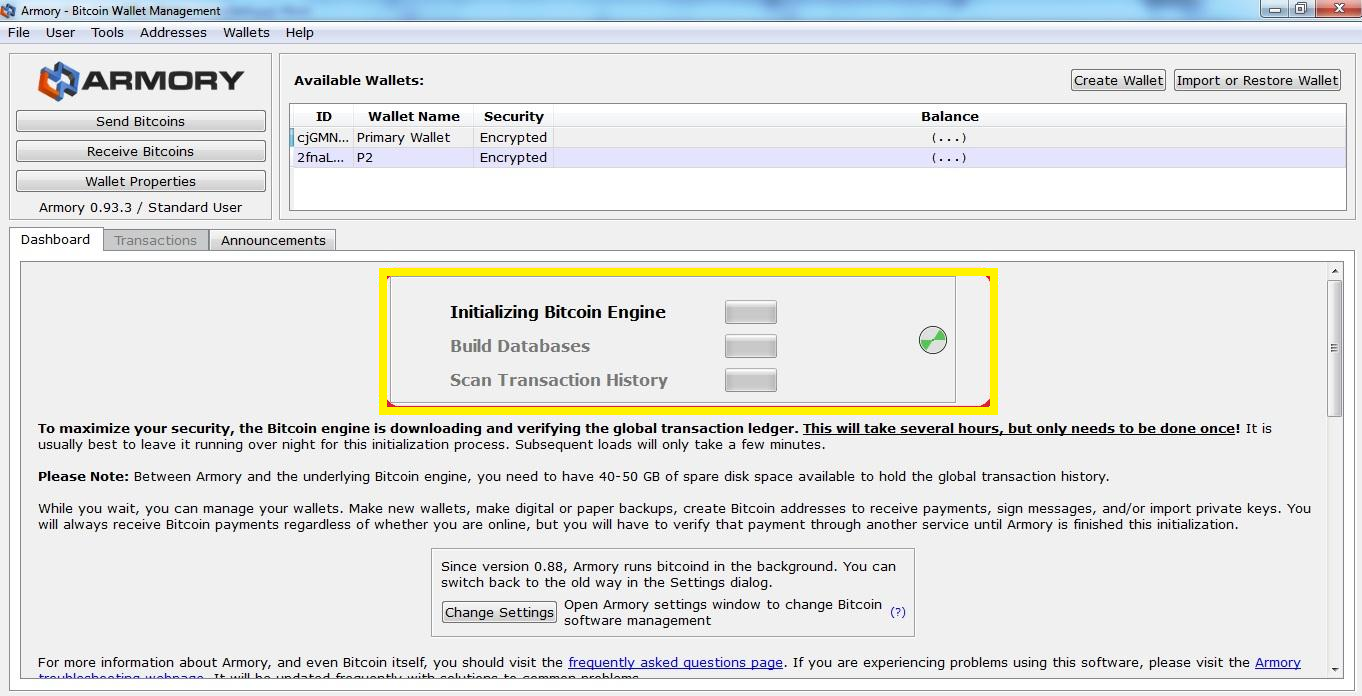Minimize the Armory window

point(1274,10)
